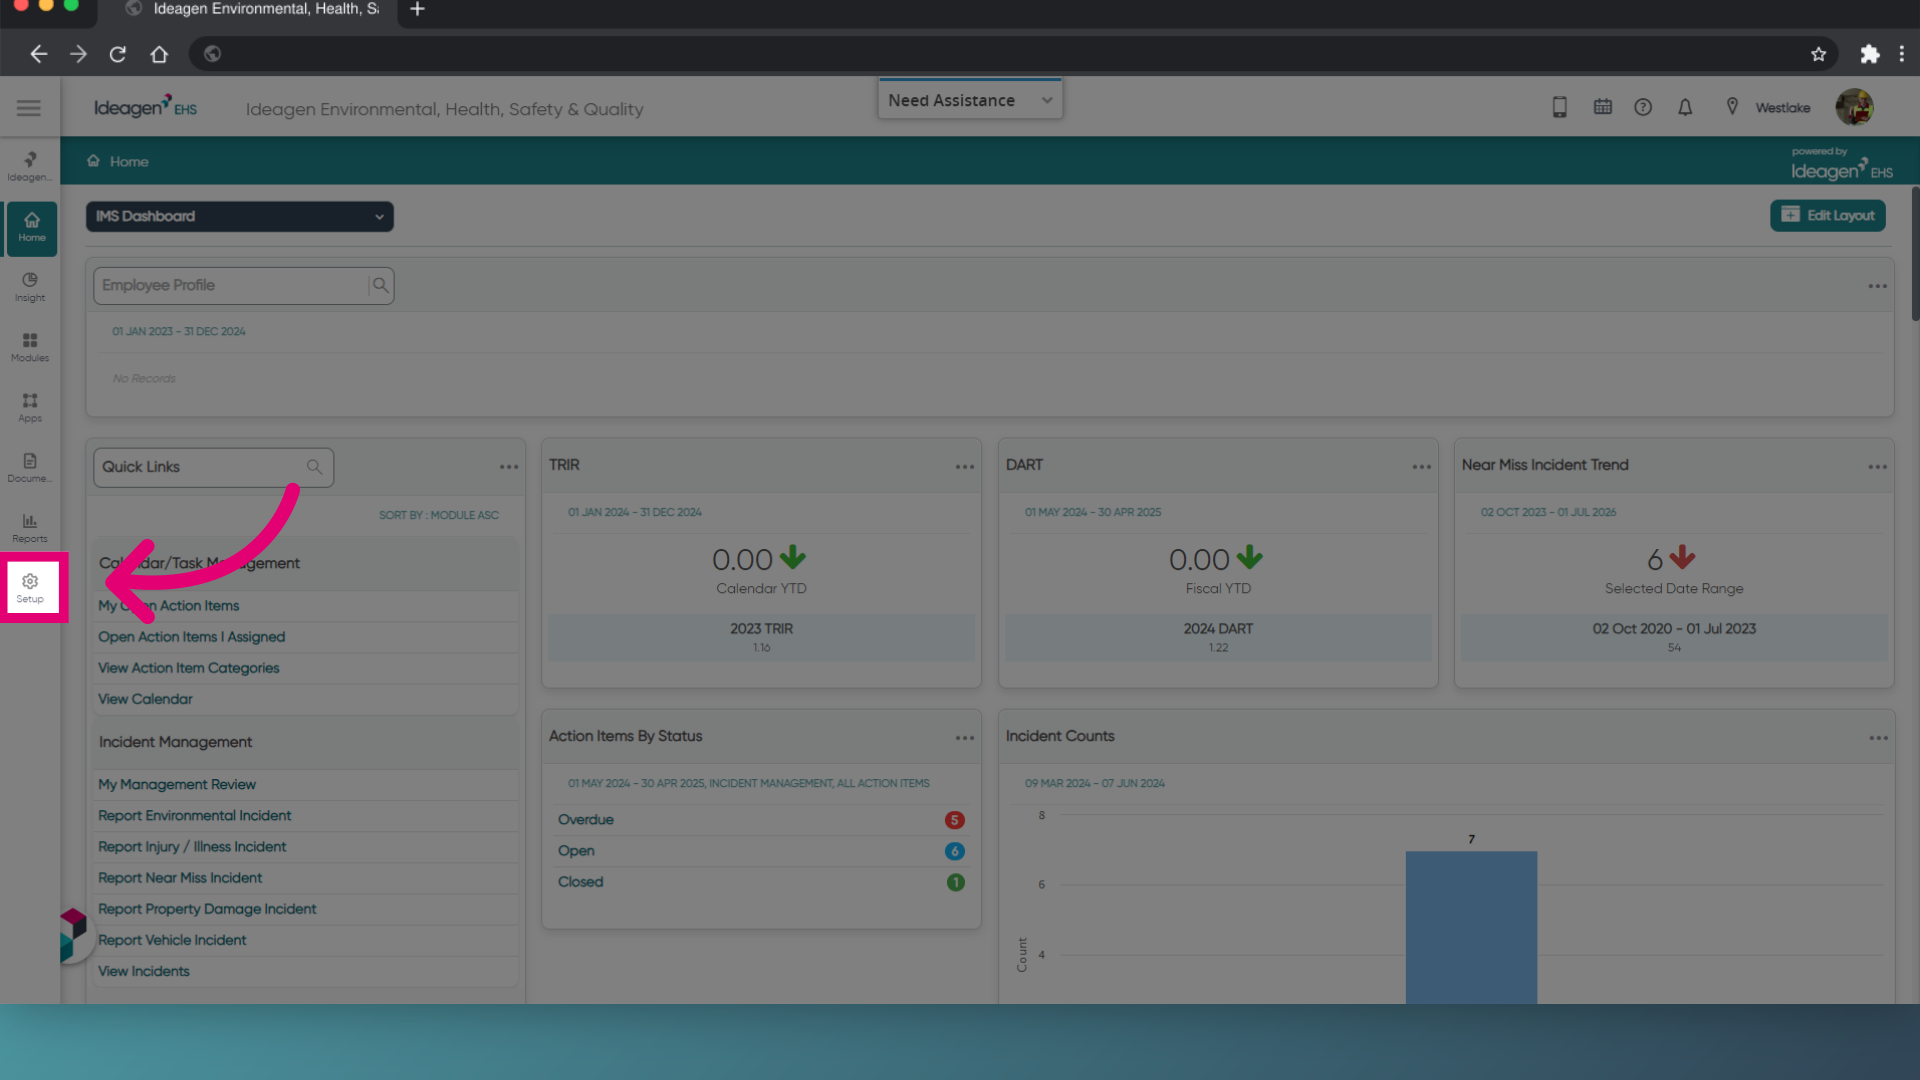Open Open Action Items I Assigned link

191,637
